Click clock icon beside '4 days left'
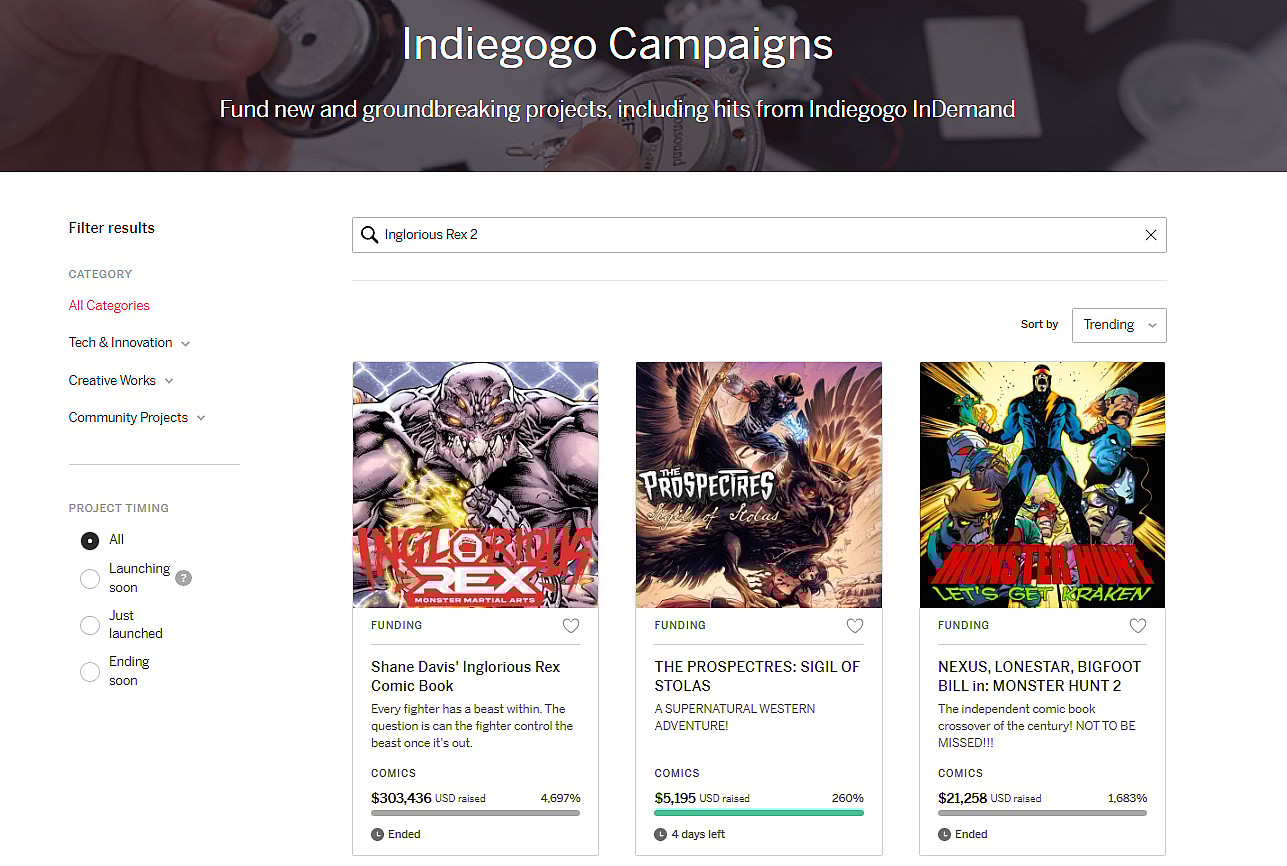 660,834
